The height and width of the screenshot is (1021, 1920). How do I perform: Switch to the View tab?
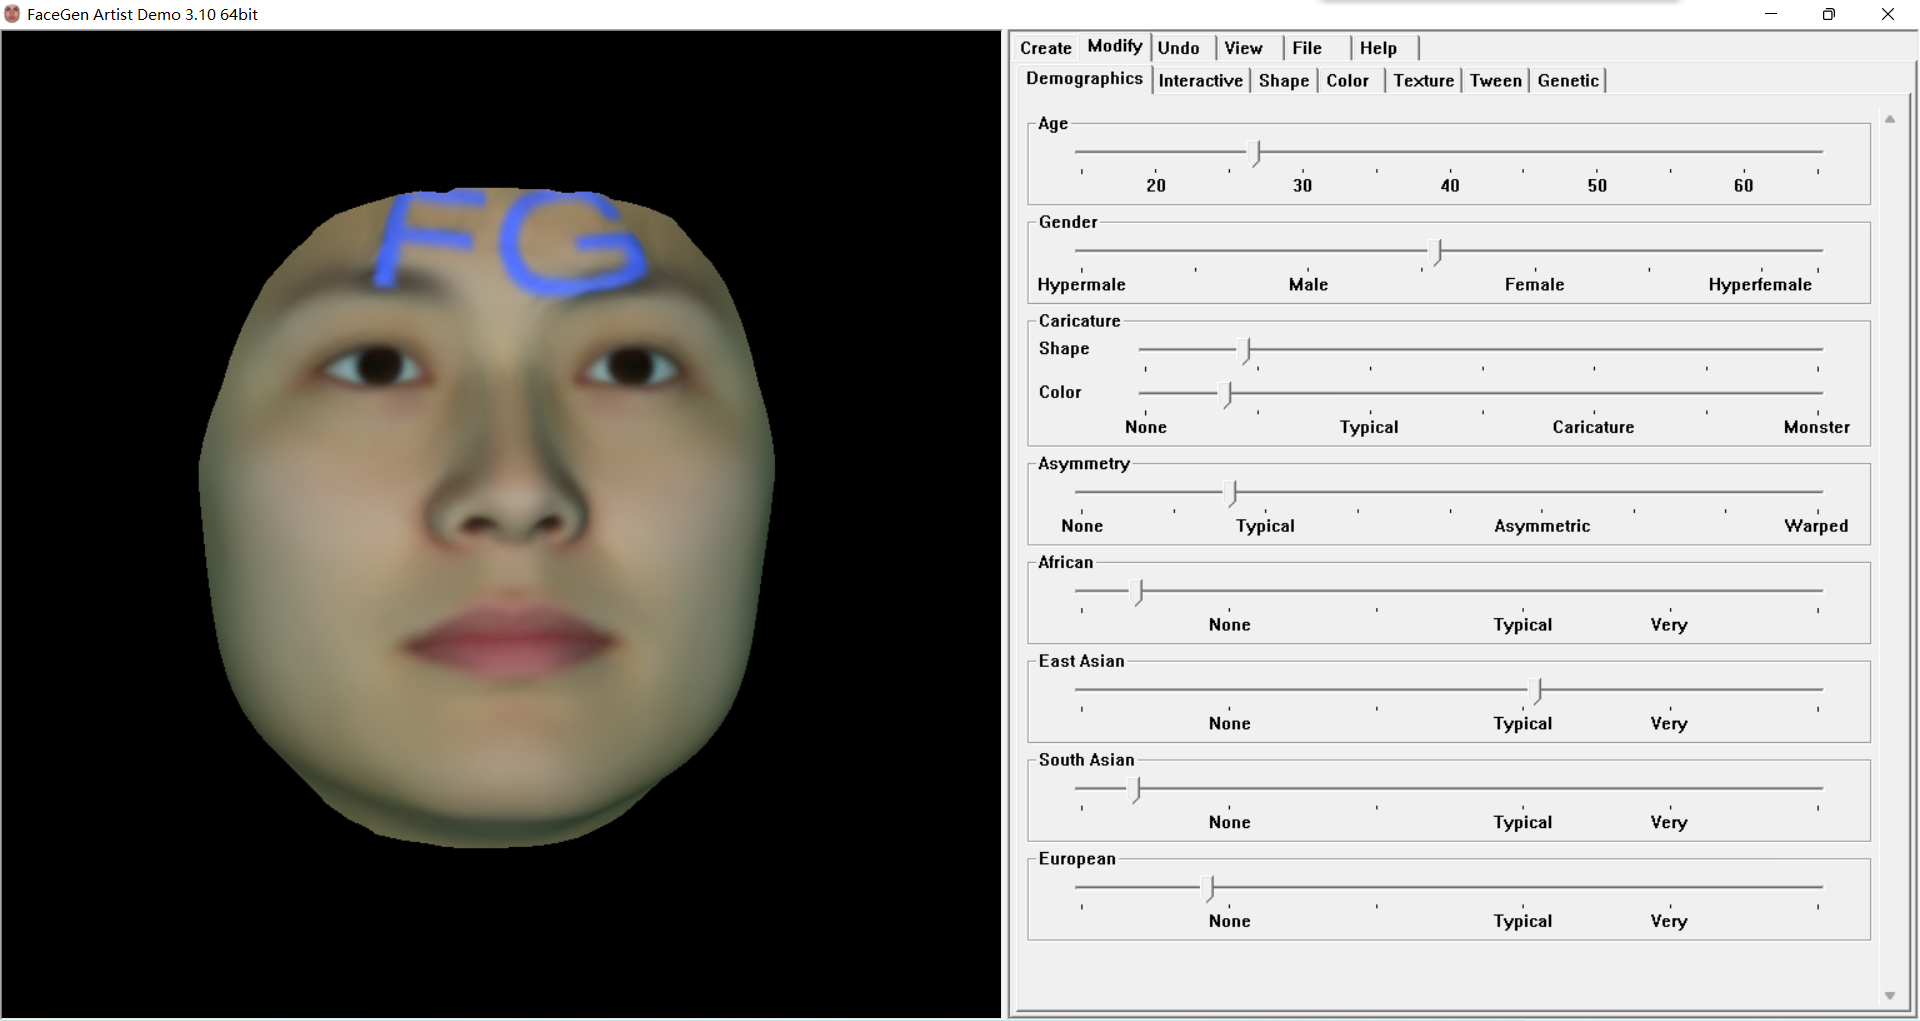(1243, 48)
